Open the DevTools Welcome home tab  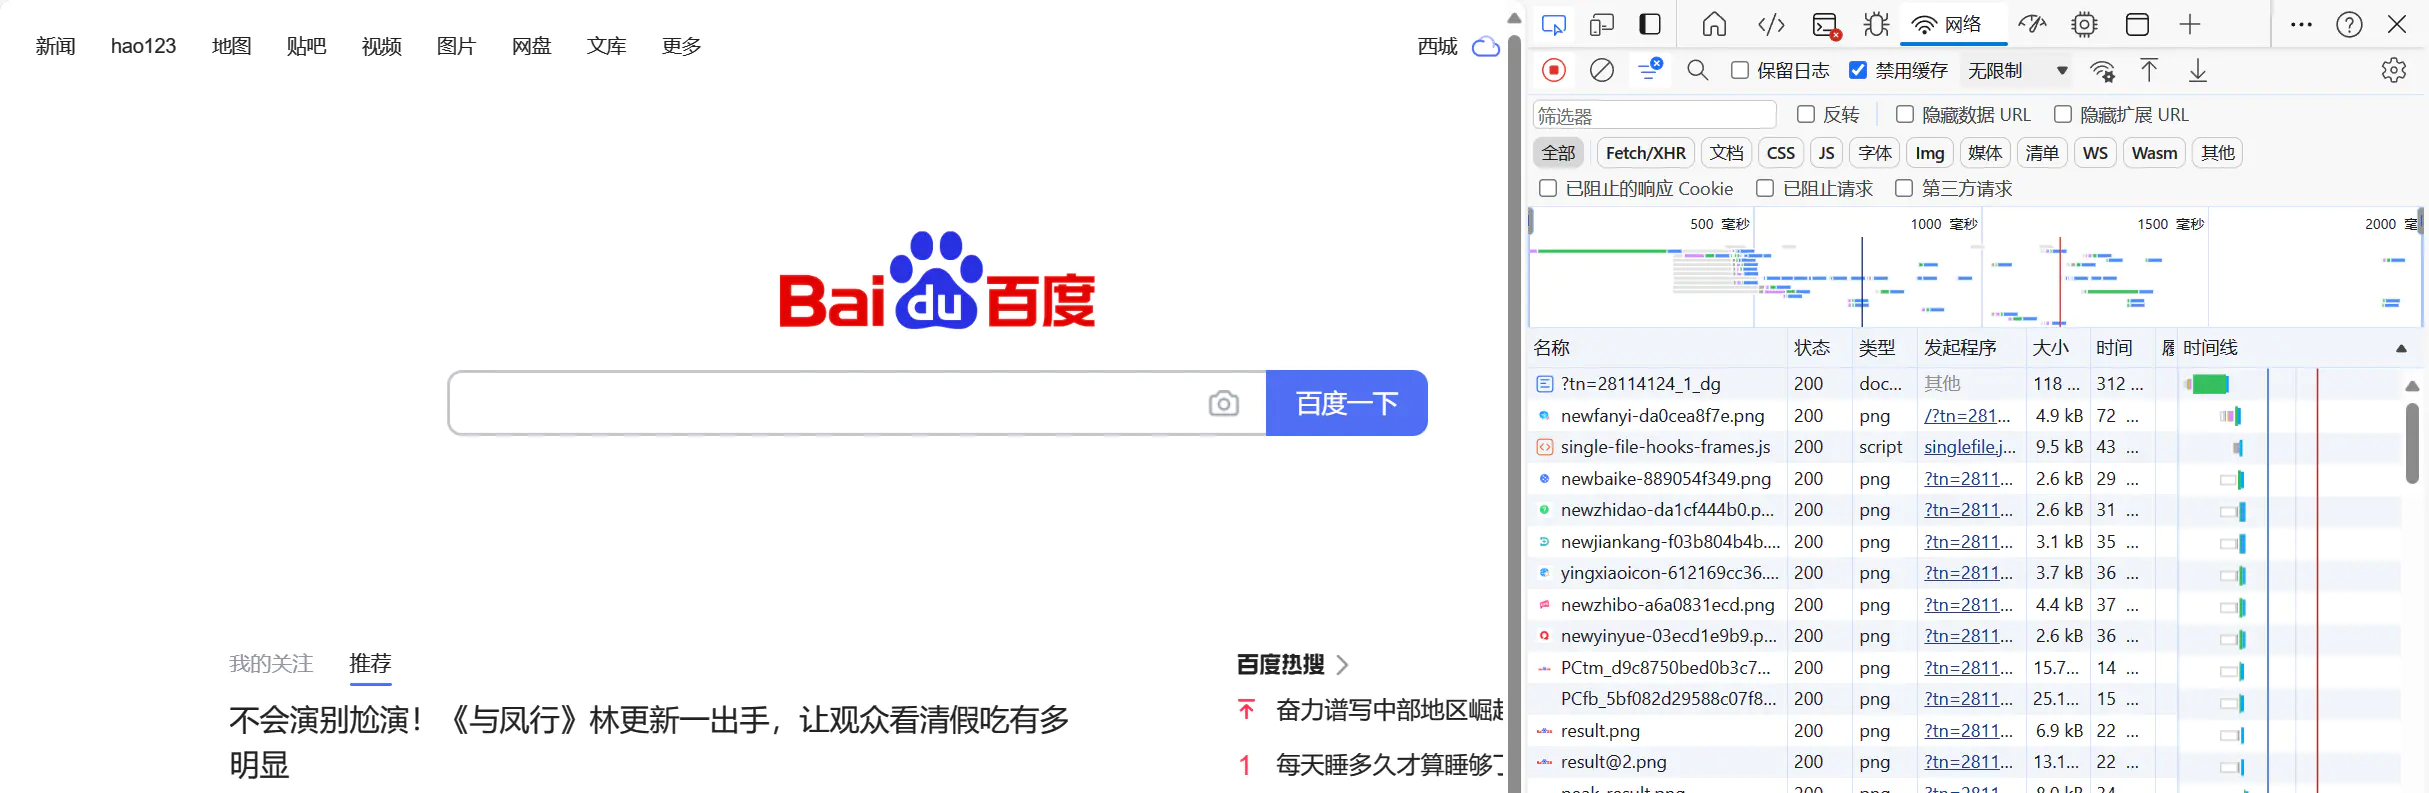(x=1714, y=24)
